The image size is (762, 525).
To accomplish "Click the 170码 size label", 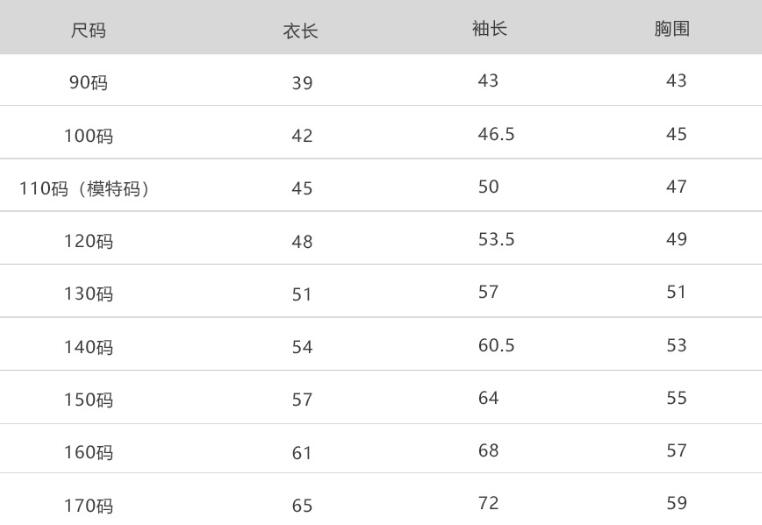I will tap(88, 506).
